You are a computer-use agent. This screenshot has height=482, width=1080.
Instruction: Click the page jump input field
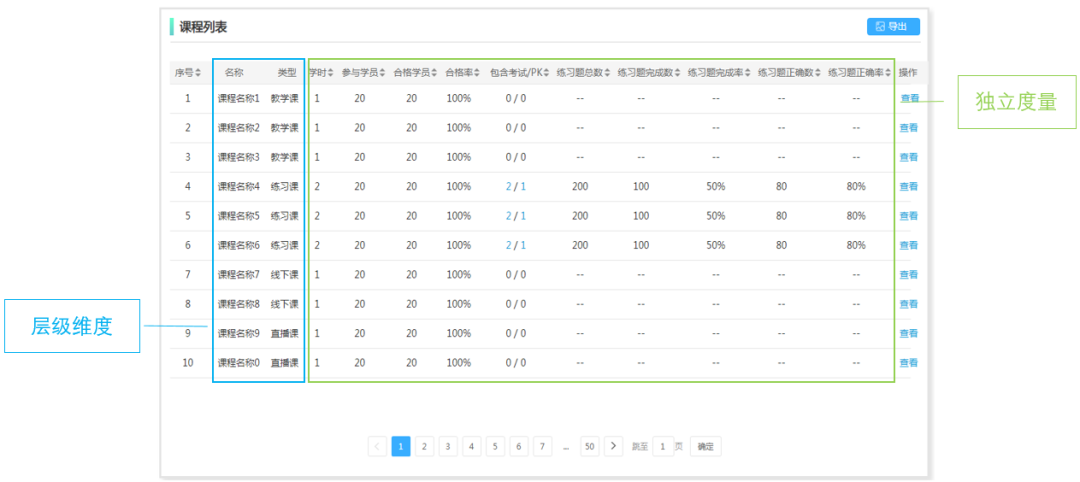click(x=662, y=446)
